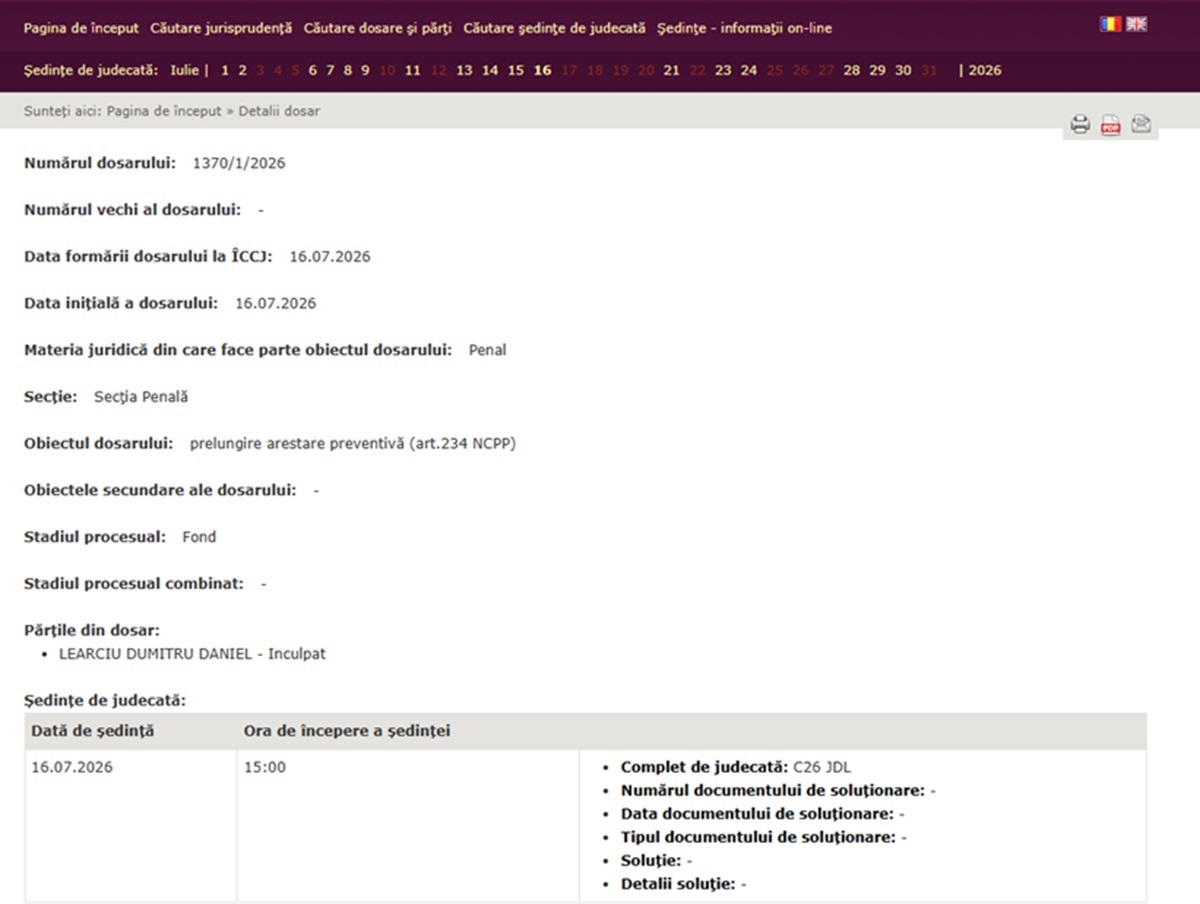Click Tipul documentului de soluționare entry
Viewport: 1200px width, 904px height.
763,837
